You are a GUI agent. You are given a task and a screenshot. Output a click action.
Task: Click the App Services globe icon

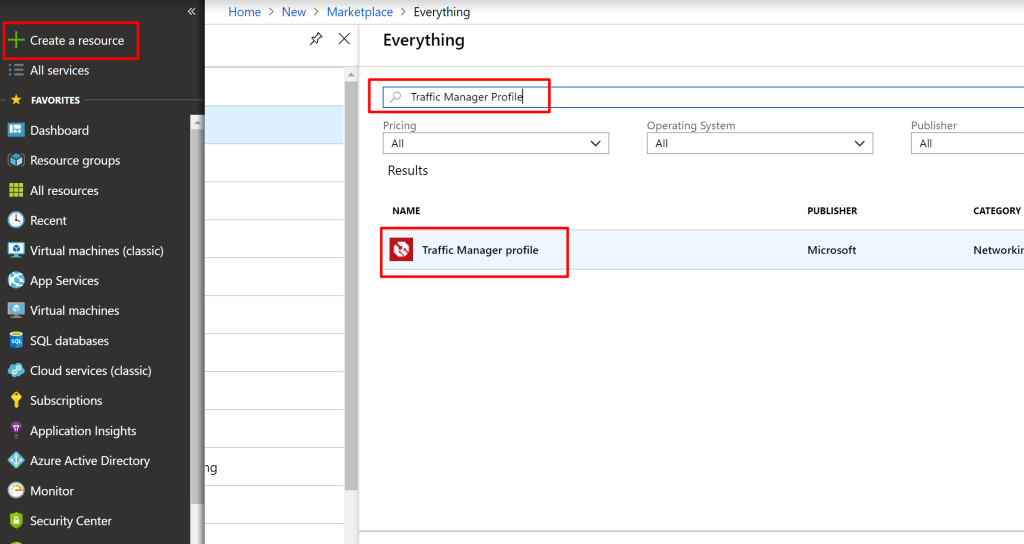click(16, 280)
